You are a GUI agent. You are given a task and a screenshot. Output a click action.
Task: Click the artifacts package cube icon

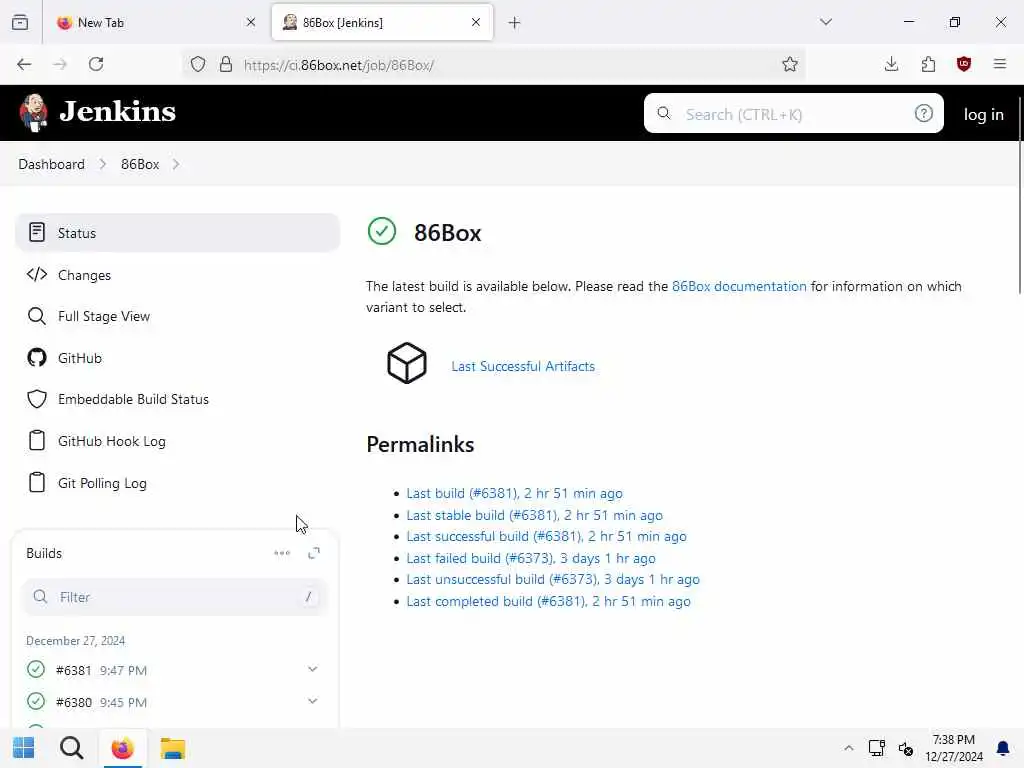[407, 363]
